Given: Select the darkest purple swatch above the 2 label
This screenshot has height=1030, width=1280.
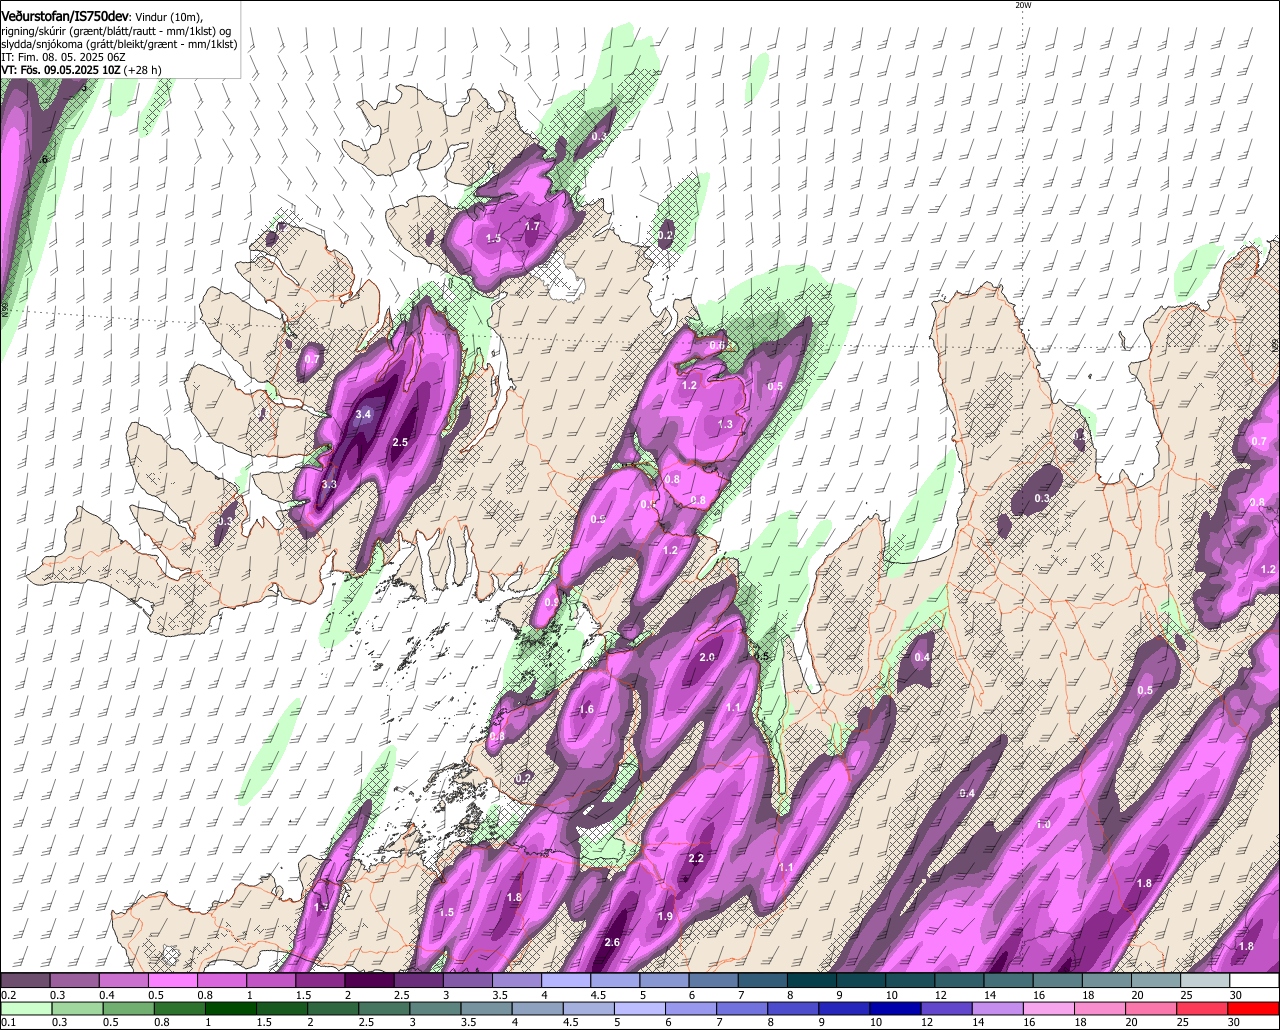Looking at the screenshot, I should pos(369,981).
